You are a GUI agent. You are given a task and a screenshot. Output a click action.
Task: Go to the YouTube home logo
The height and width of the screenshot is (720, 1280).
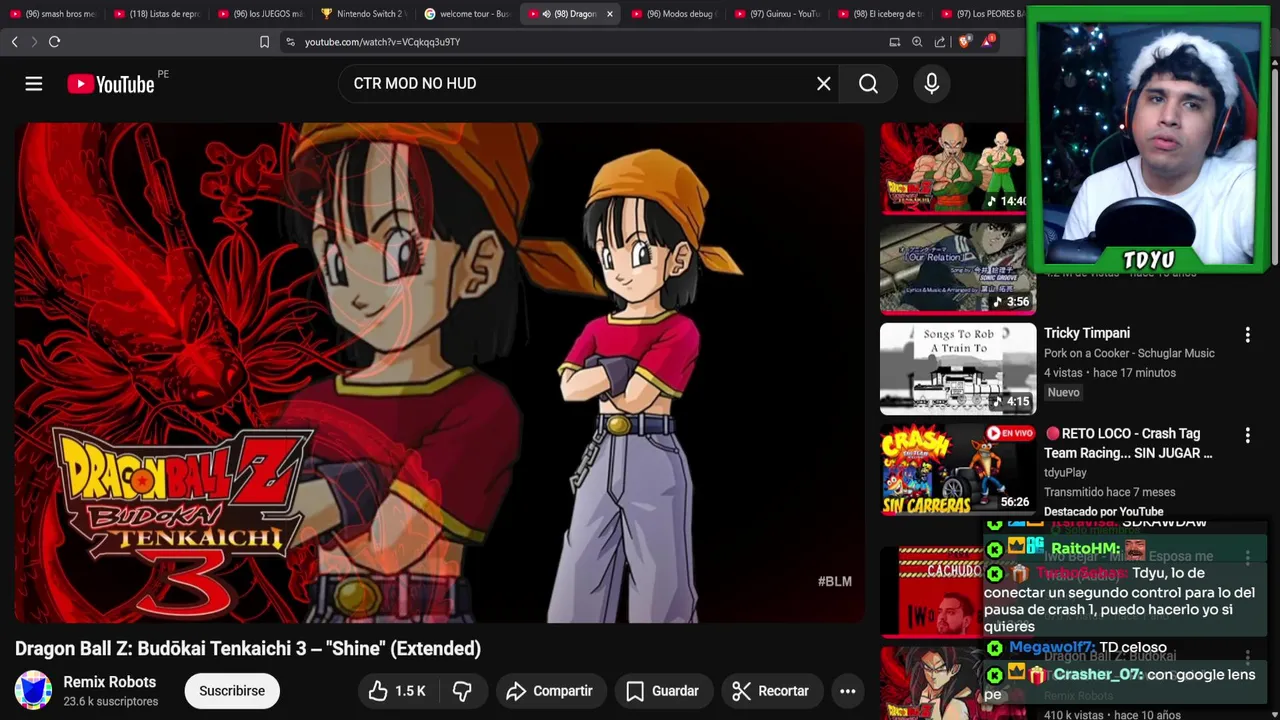(111, 84)
